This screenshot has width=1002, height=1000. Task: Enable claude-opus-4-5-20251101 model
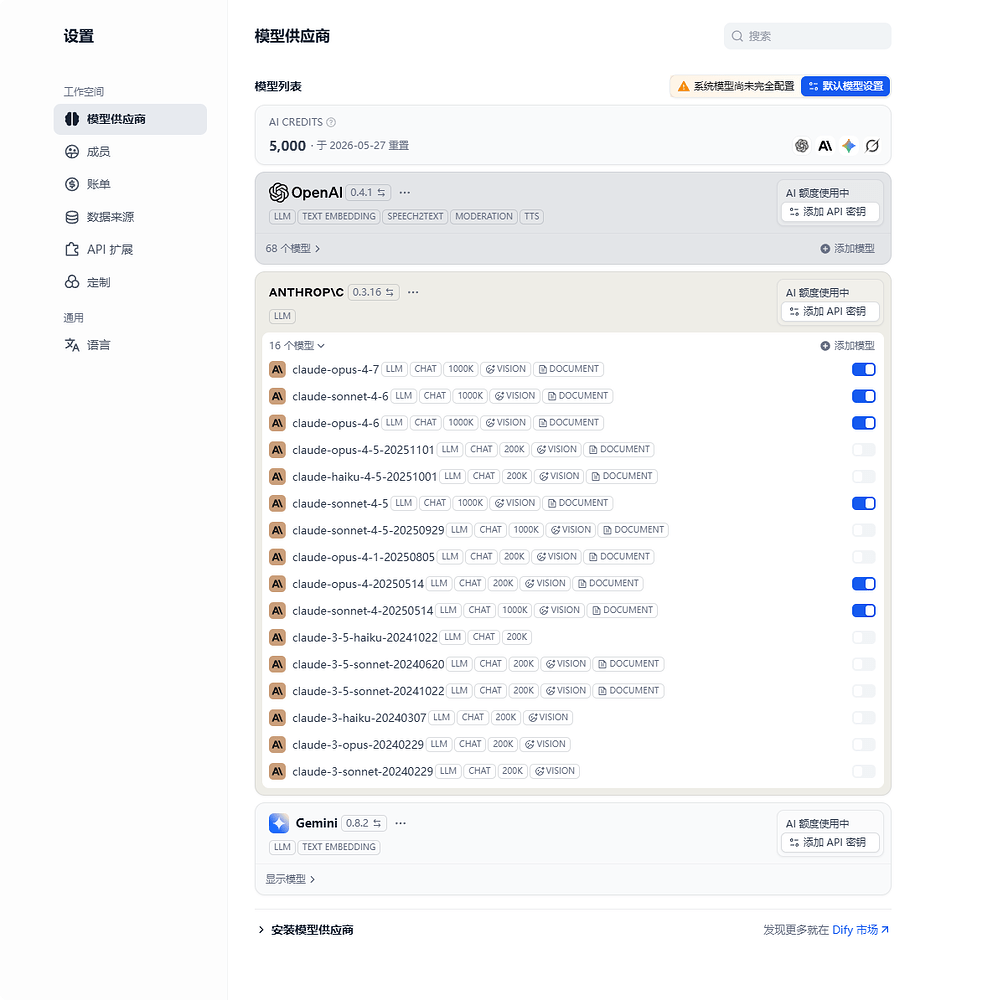tap(863, 450)
